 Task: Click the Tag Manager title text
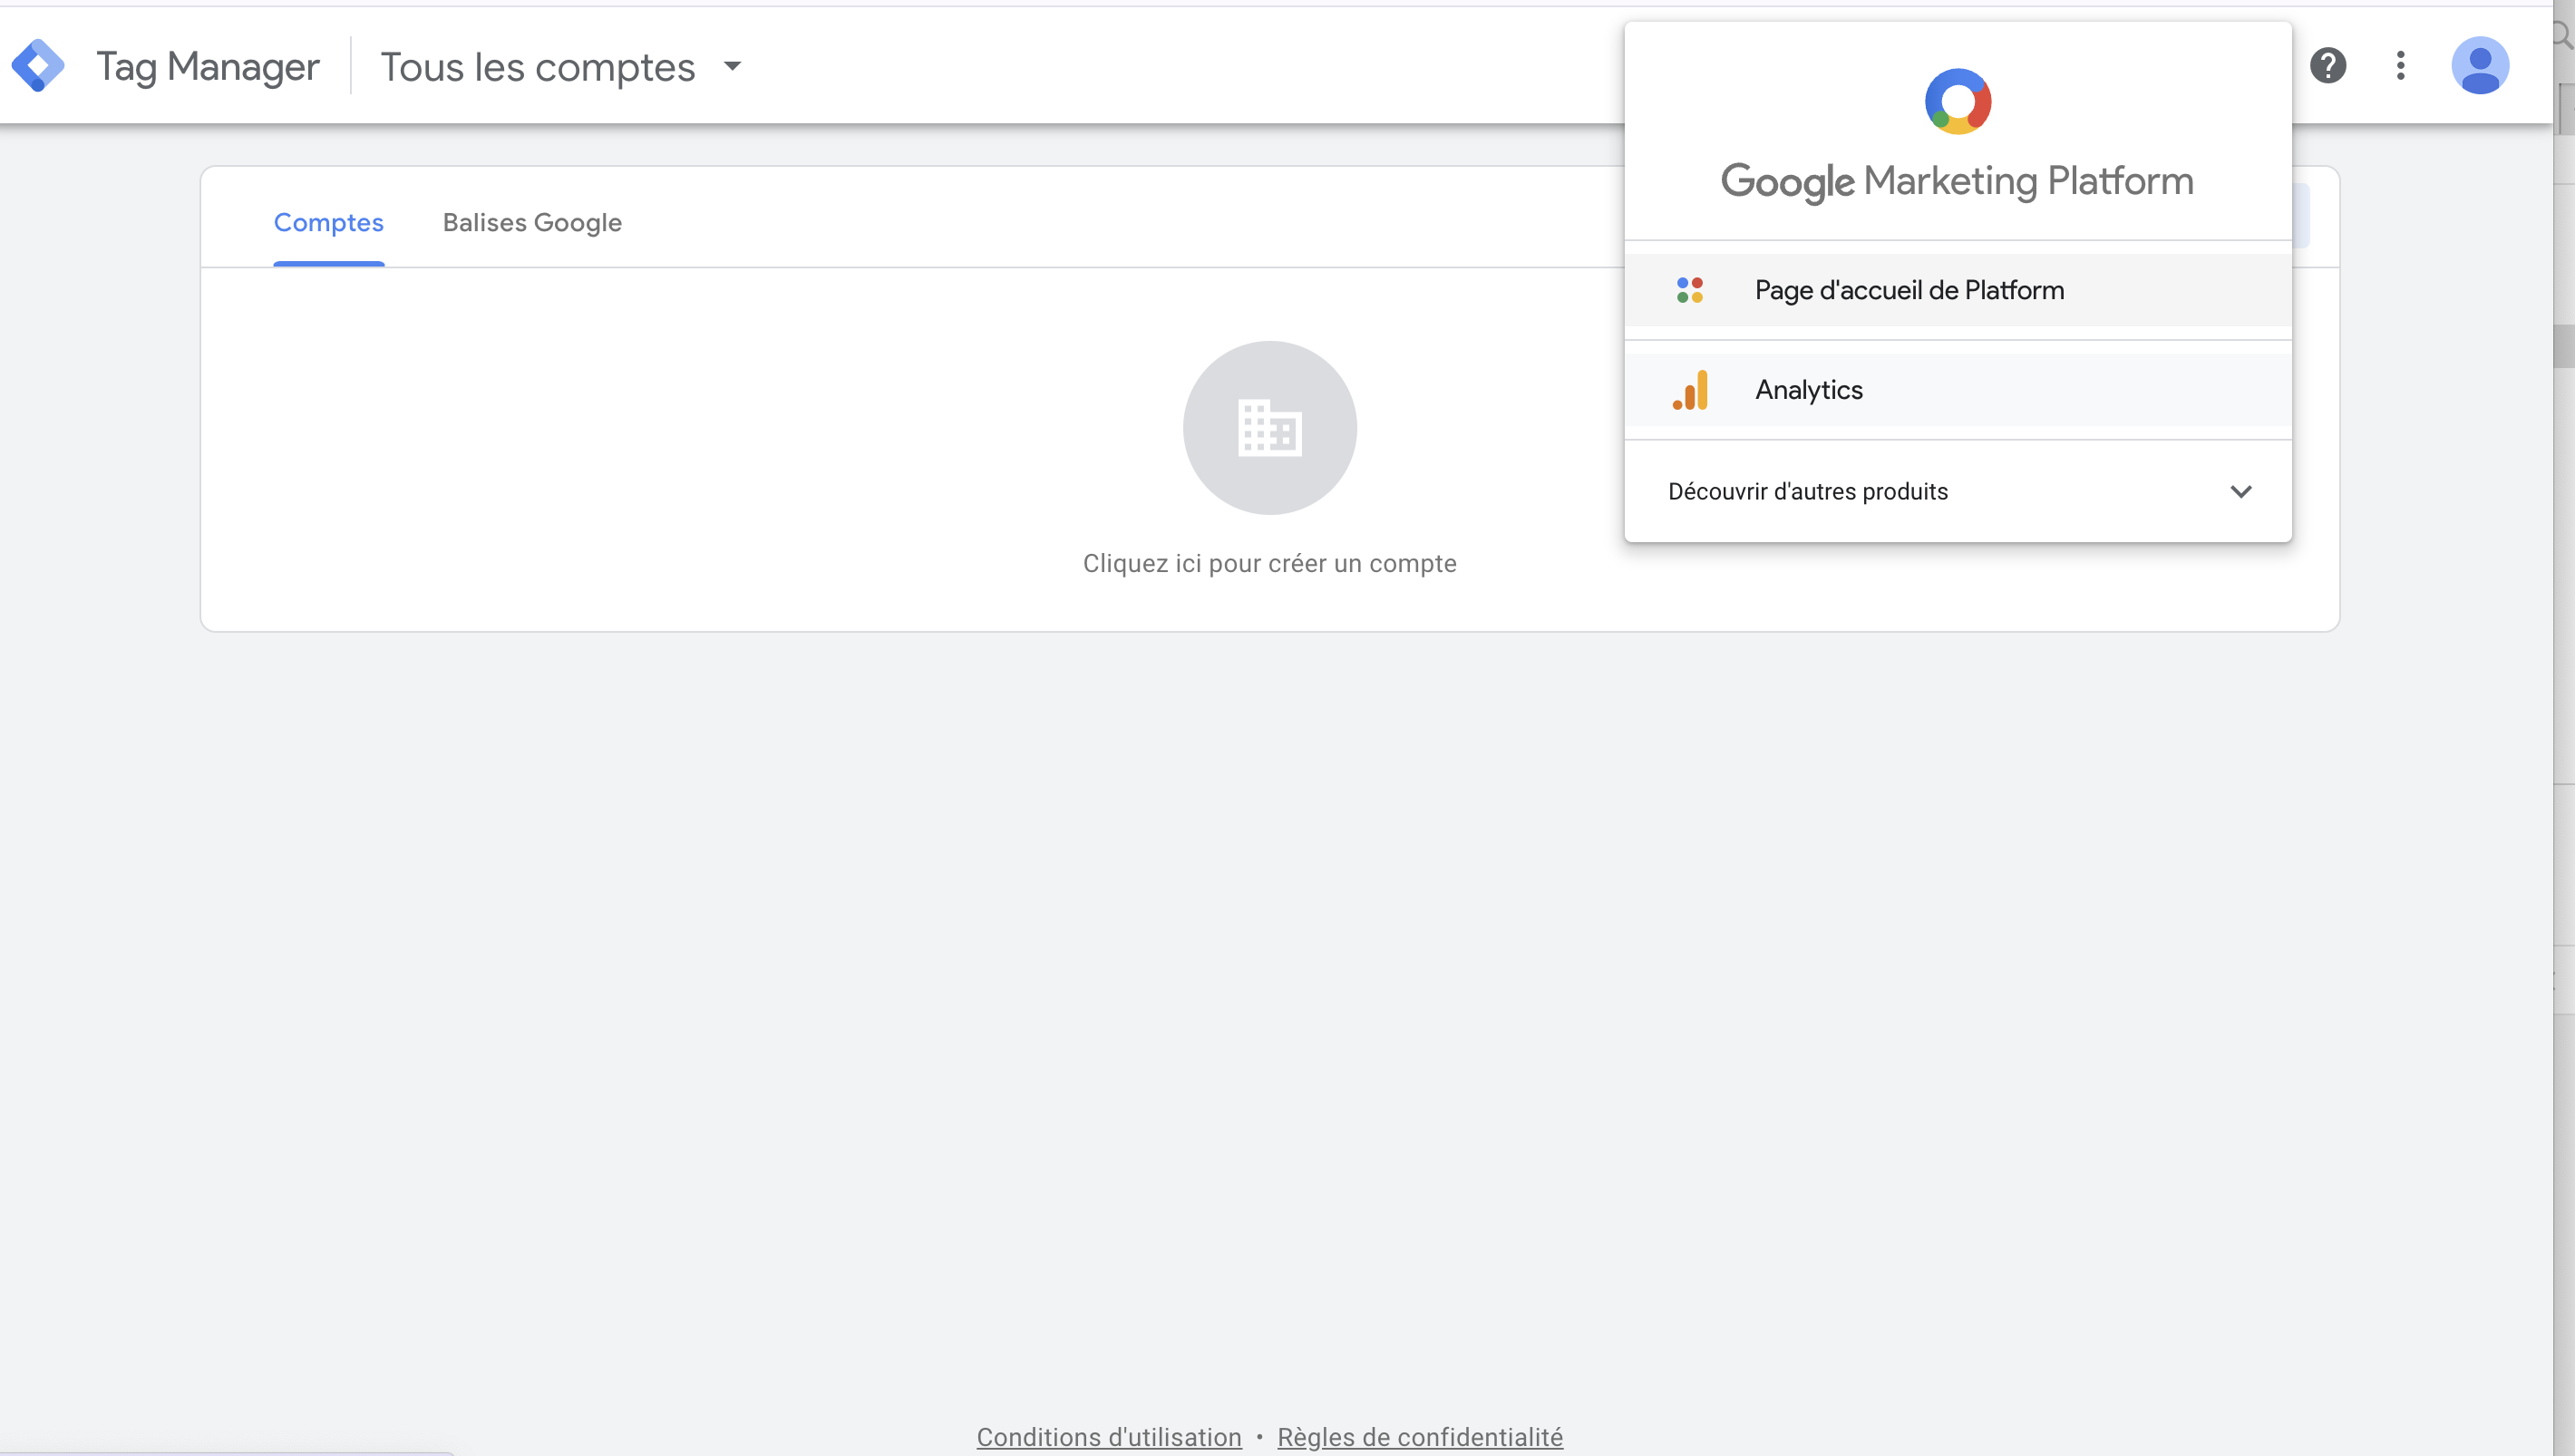click(208, 67)
